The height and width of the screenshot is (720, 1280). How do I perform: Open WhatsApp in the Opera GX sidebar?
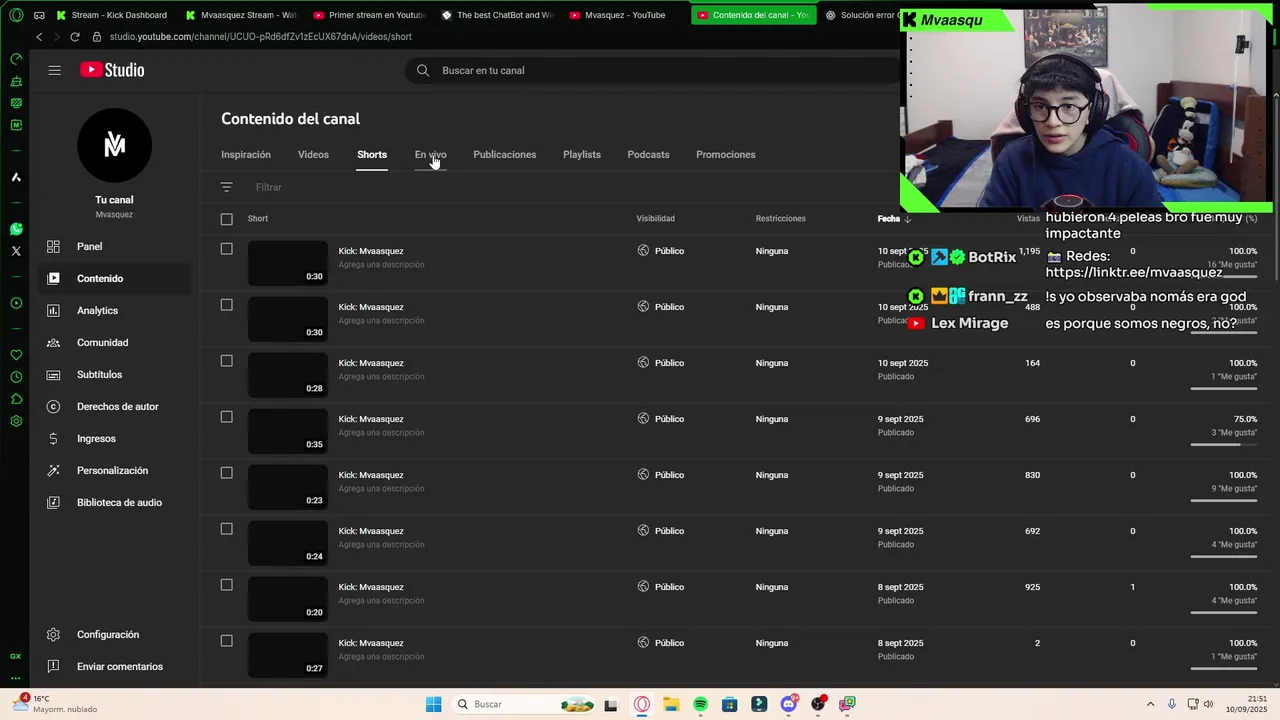coord(16,229)
